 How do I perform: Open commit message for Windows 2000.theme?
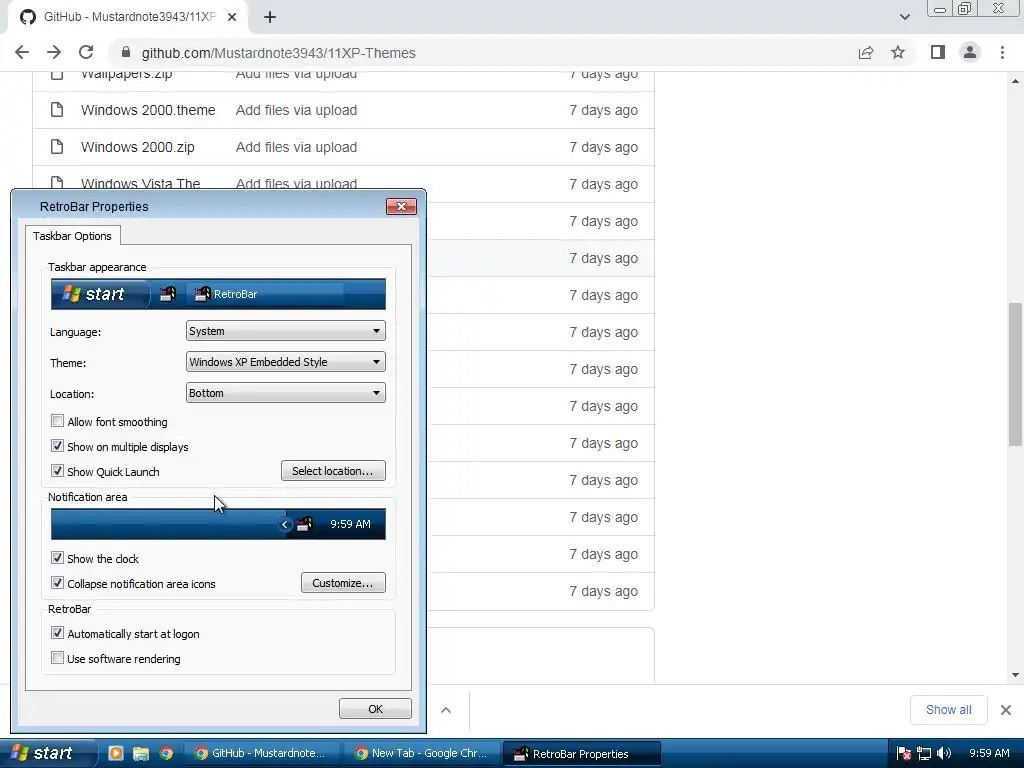click(x=296, y=110)
